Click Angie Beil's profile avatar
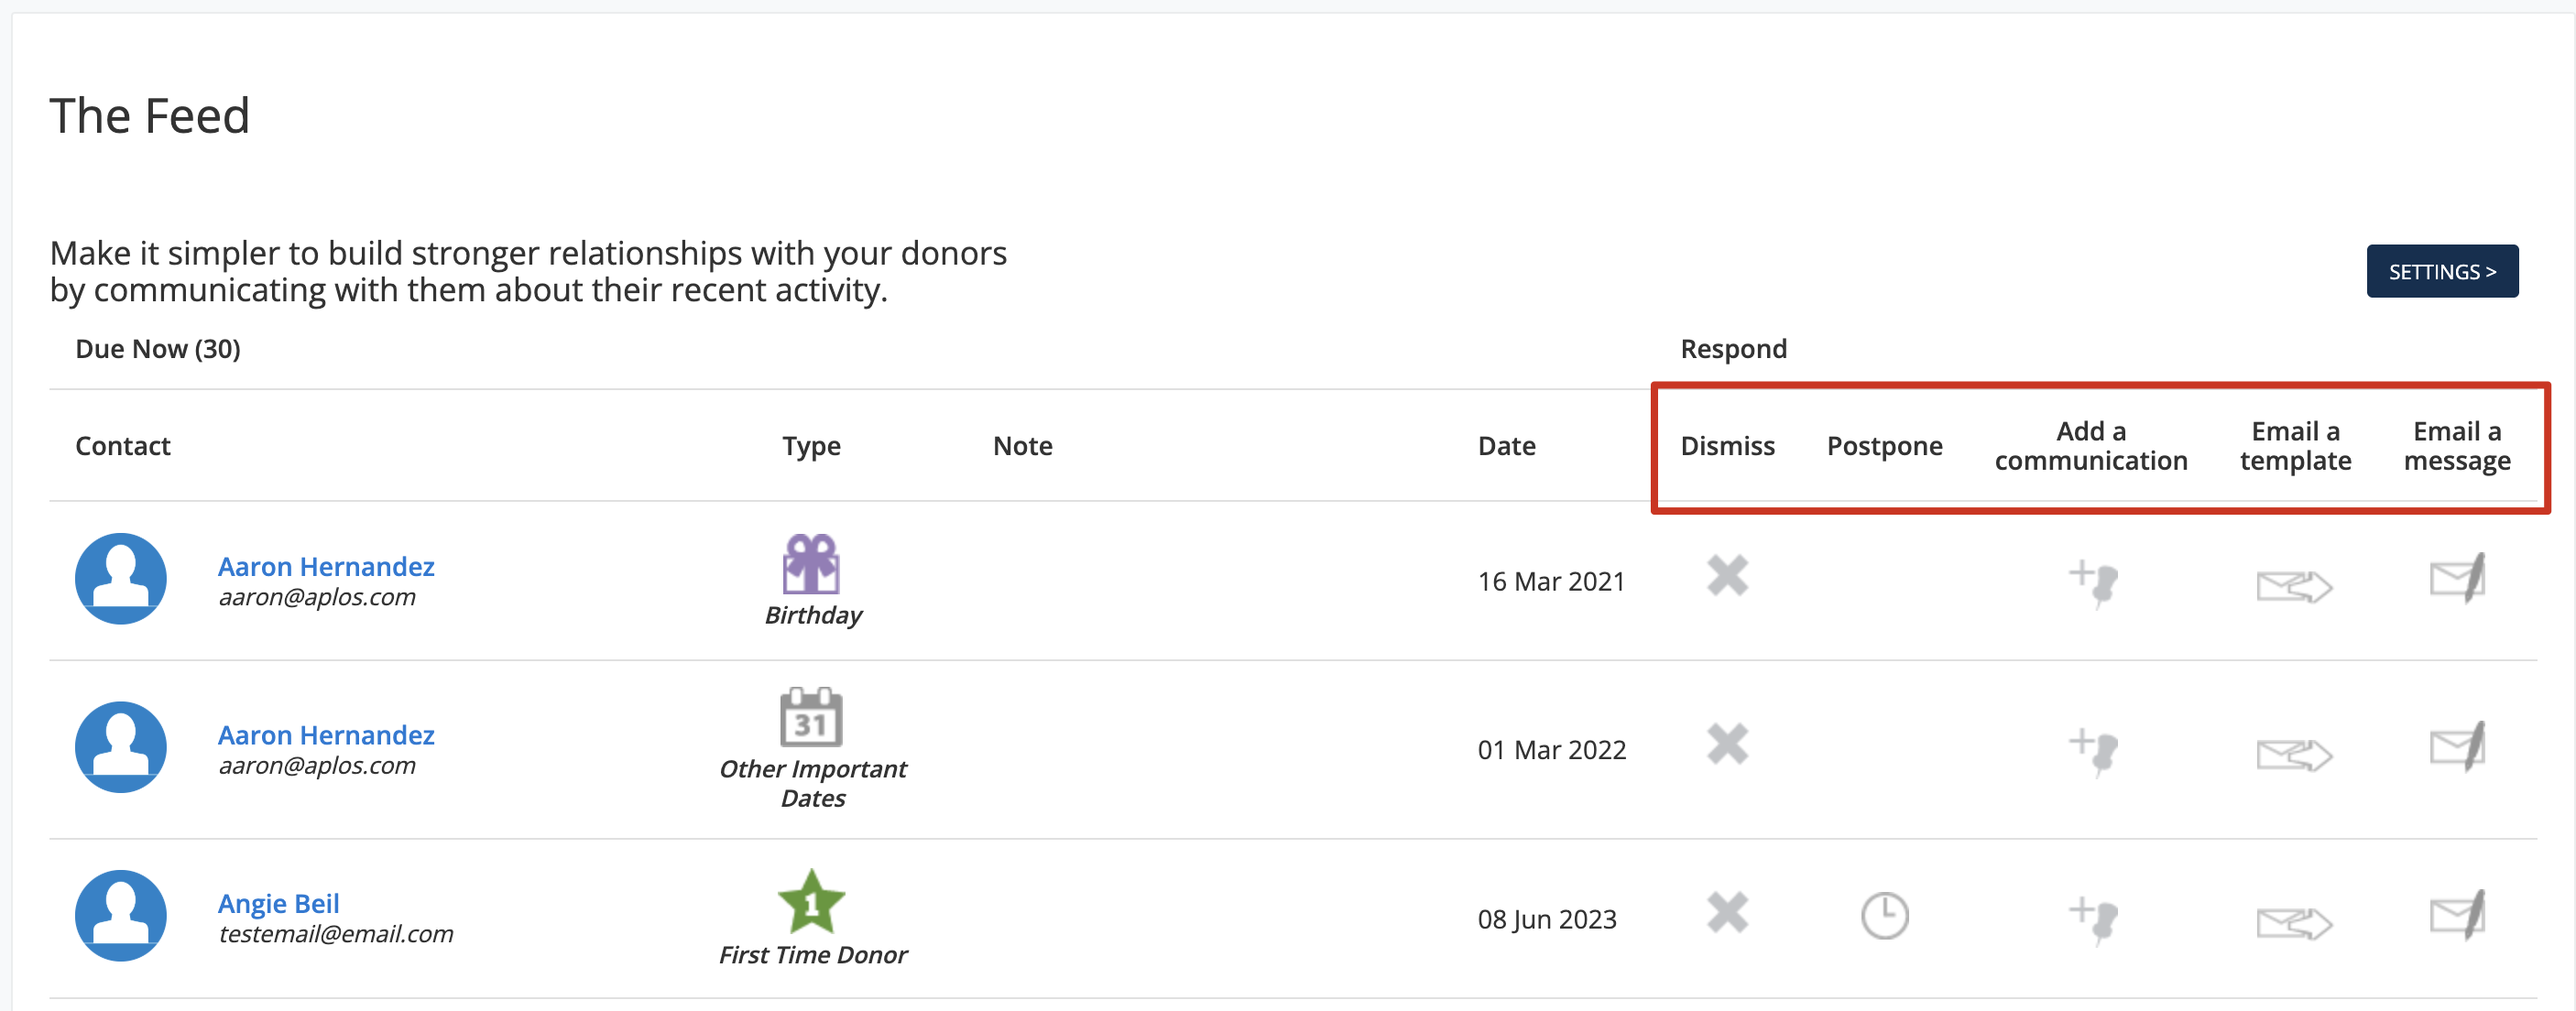 (x=121, y=915)
